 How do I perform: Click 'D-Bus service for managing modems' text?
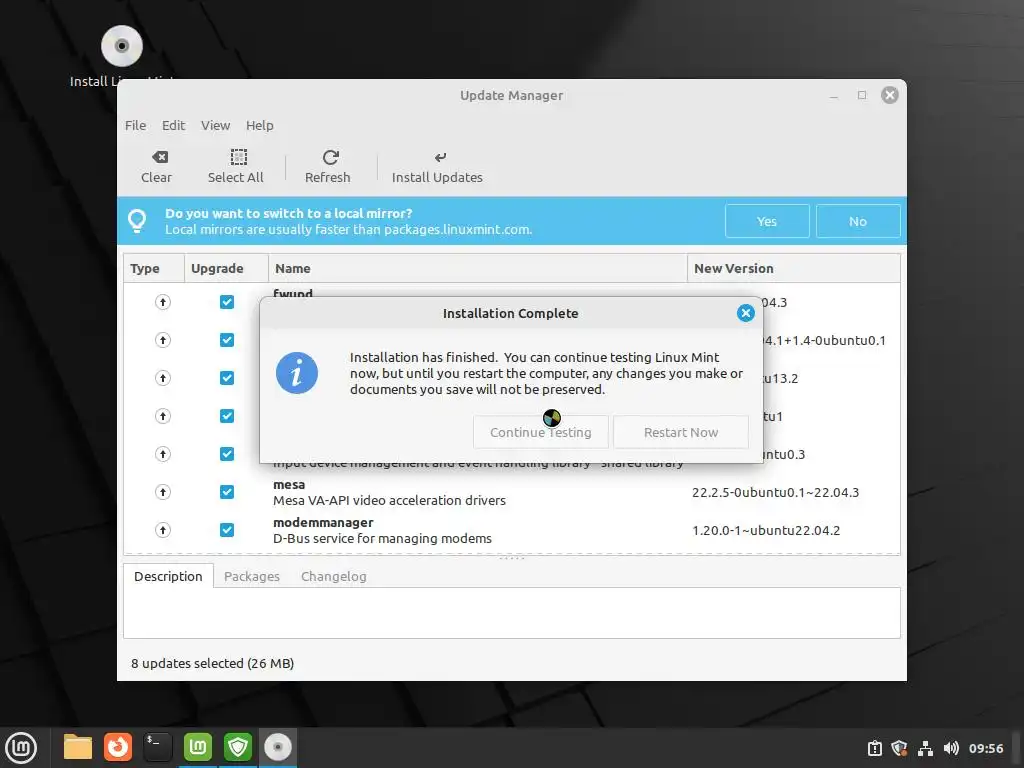click(x=382, y=539)
